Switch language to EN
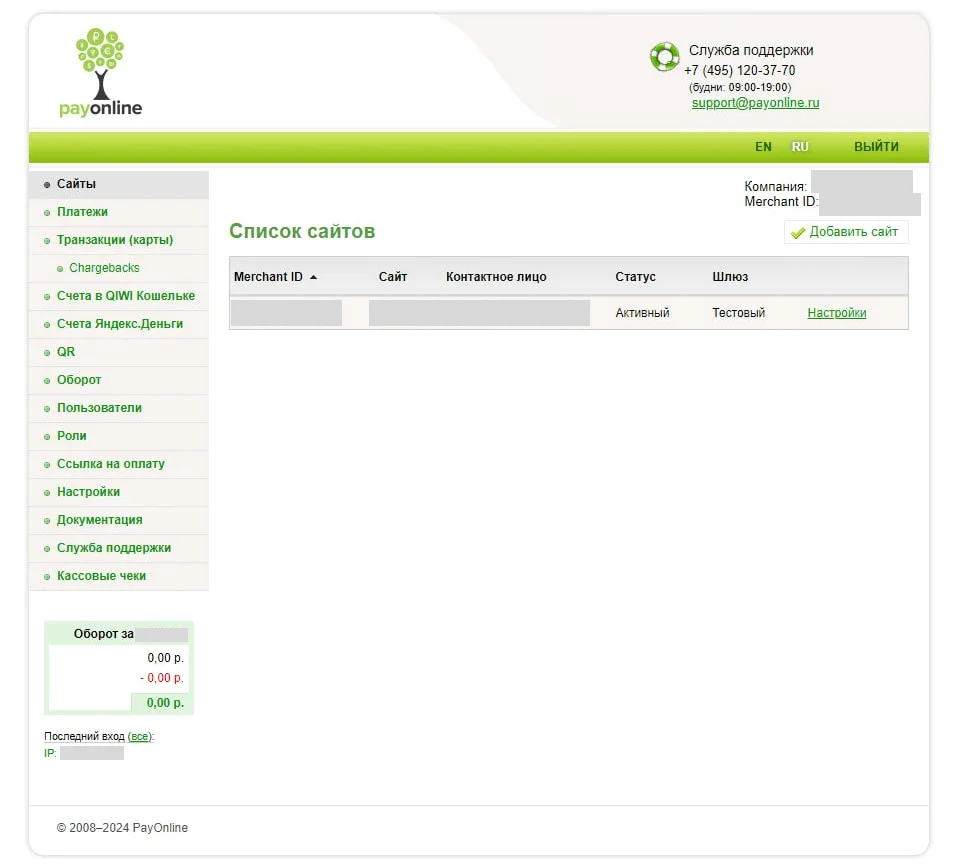This screenshot has height=868, width=955. [763, 147]
